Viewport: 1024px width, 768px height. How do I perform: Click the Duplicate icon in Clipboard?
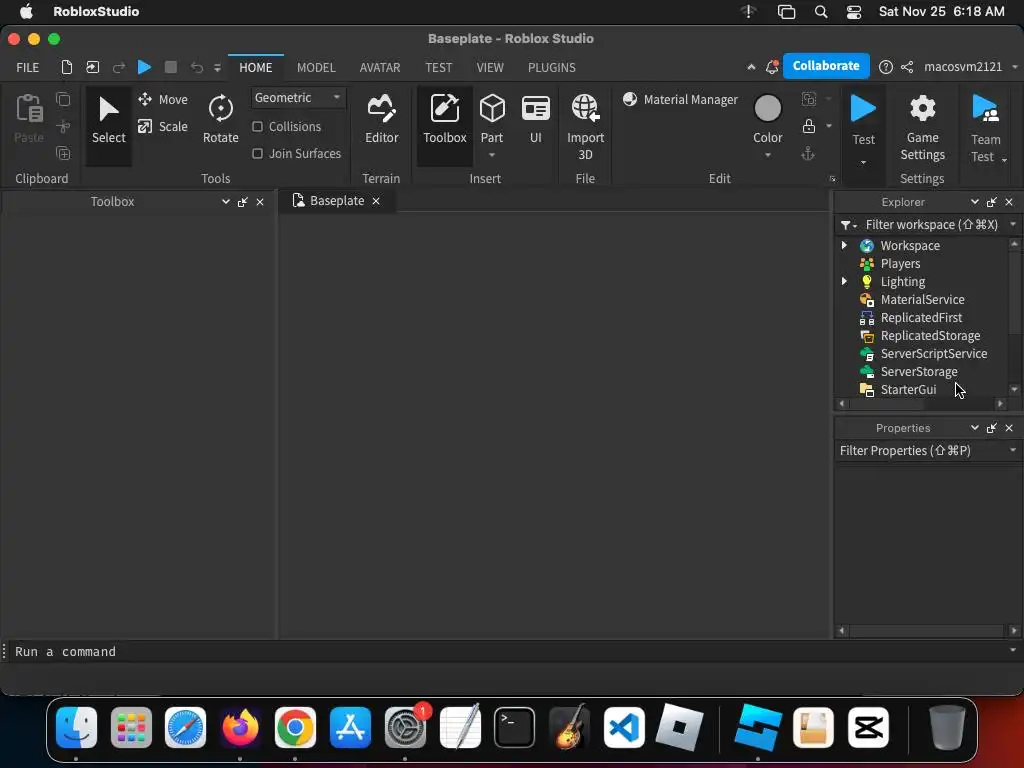click(x=63, y=153)
